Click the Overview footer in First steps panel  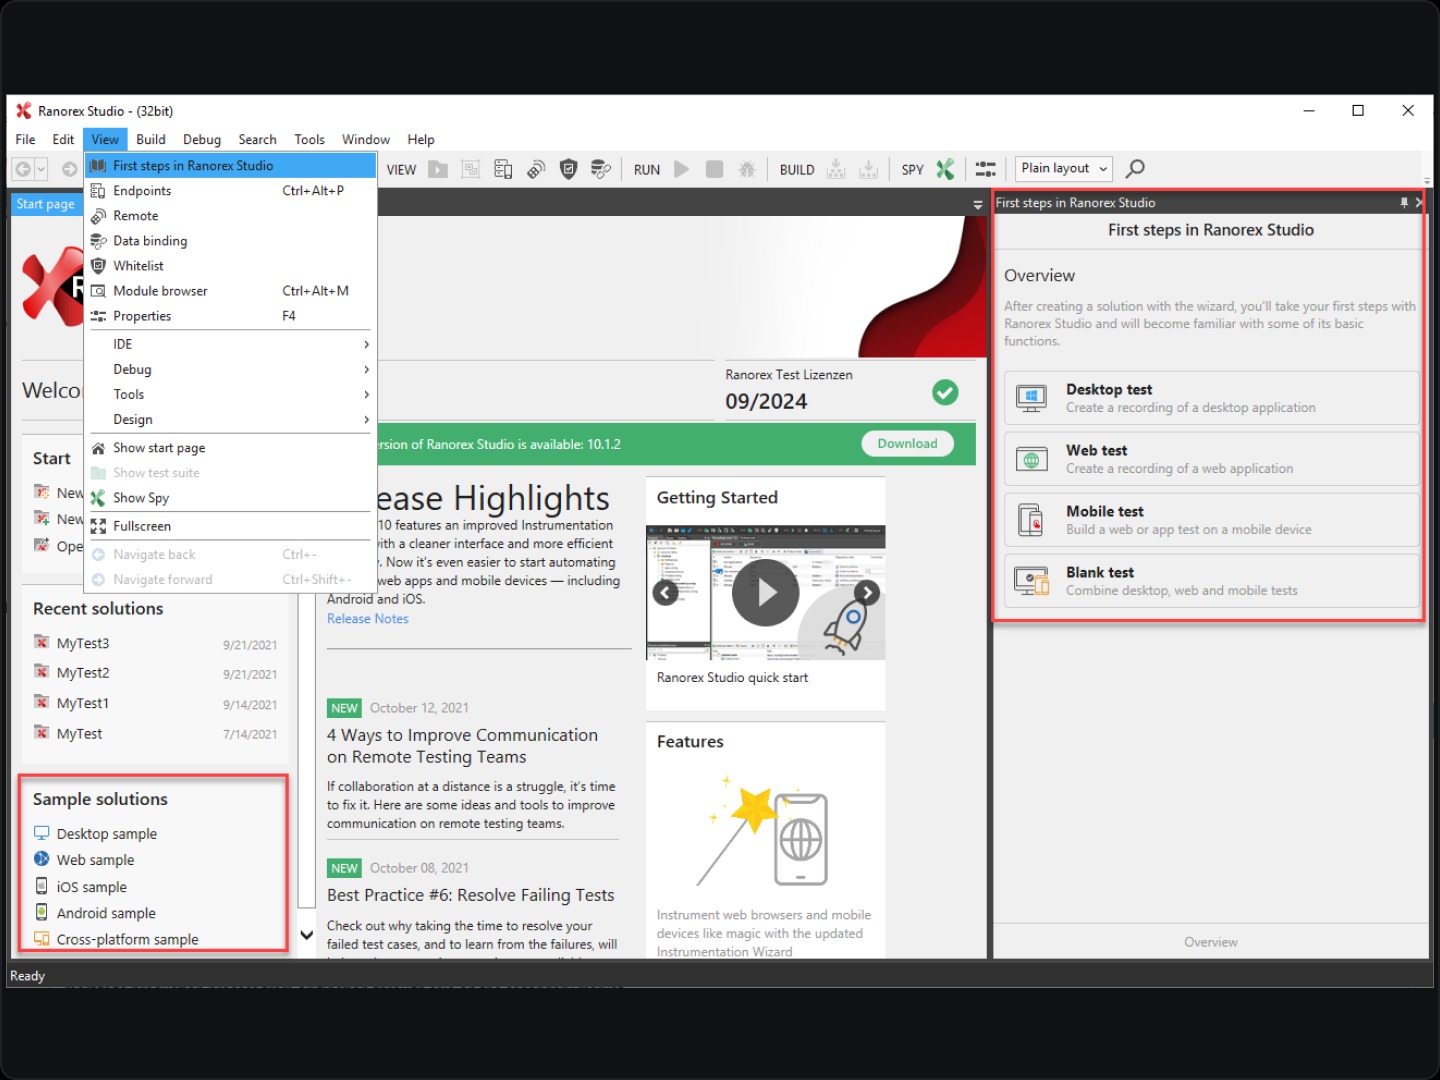point(1210,942)
